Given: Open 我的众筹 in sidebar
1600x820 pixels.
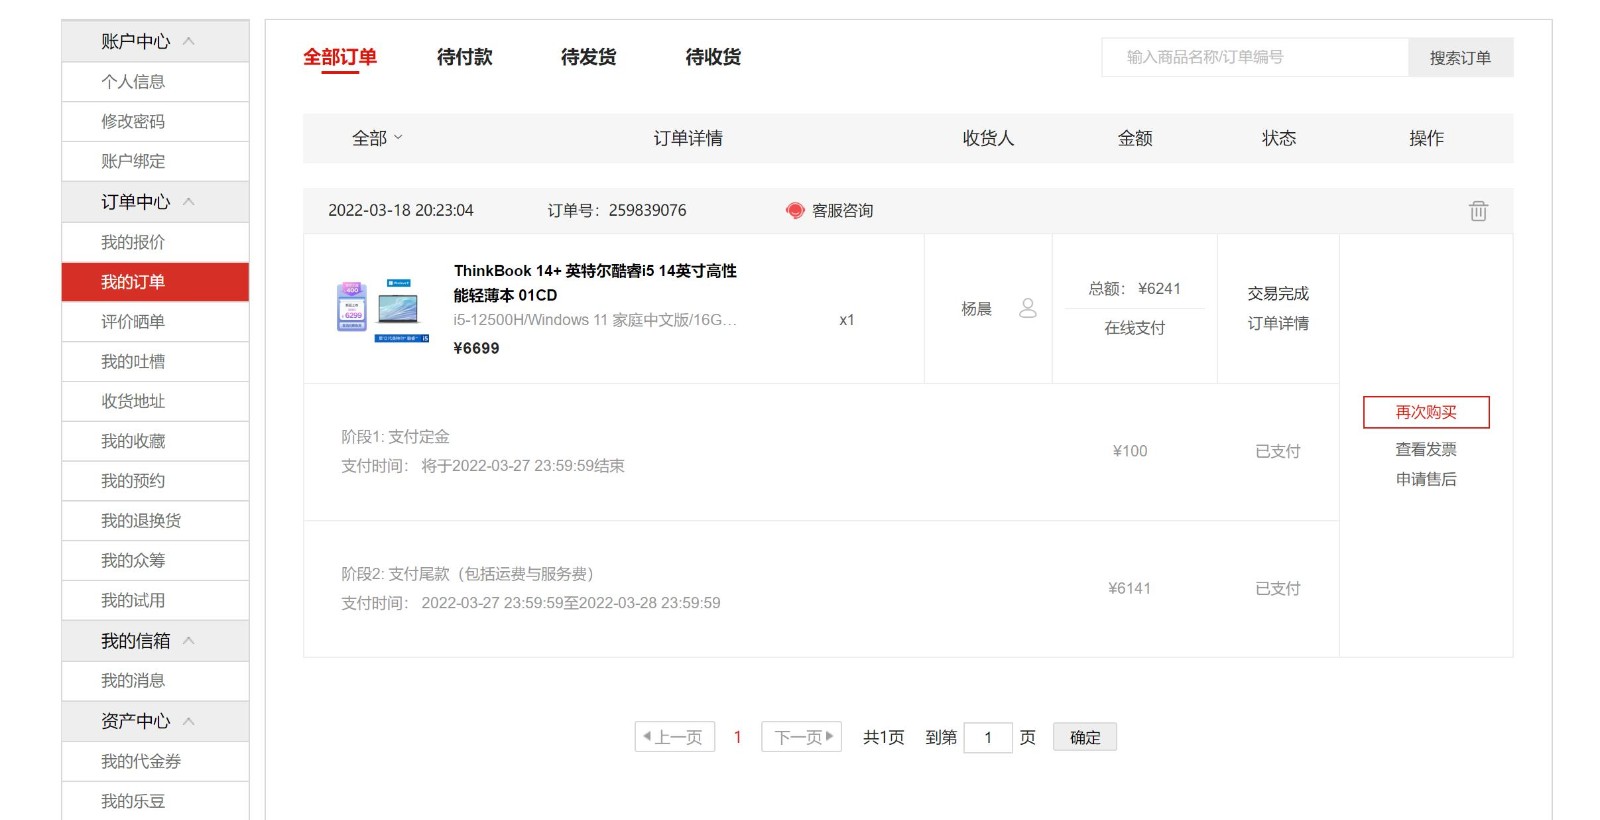Looking at the screenshot, I should 155,561.
